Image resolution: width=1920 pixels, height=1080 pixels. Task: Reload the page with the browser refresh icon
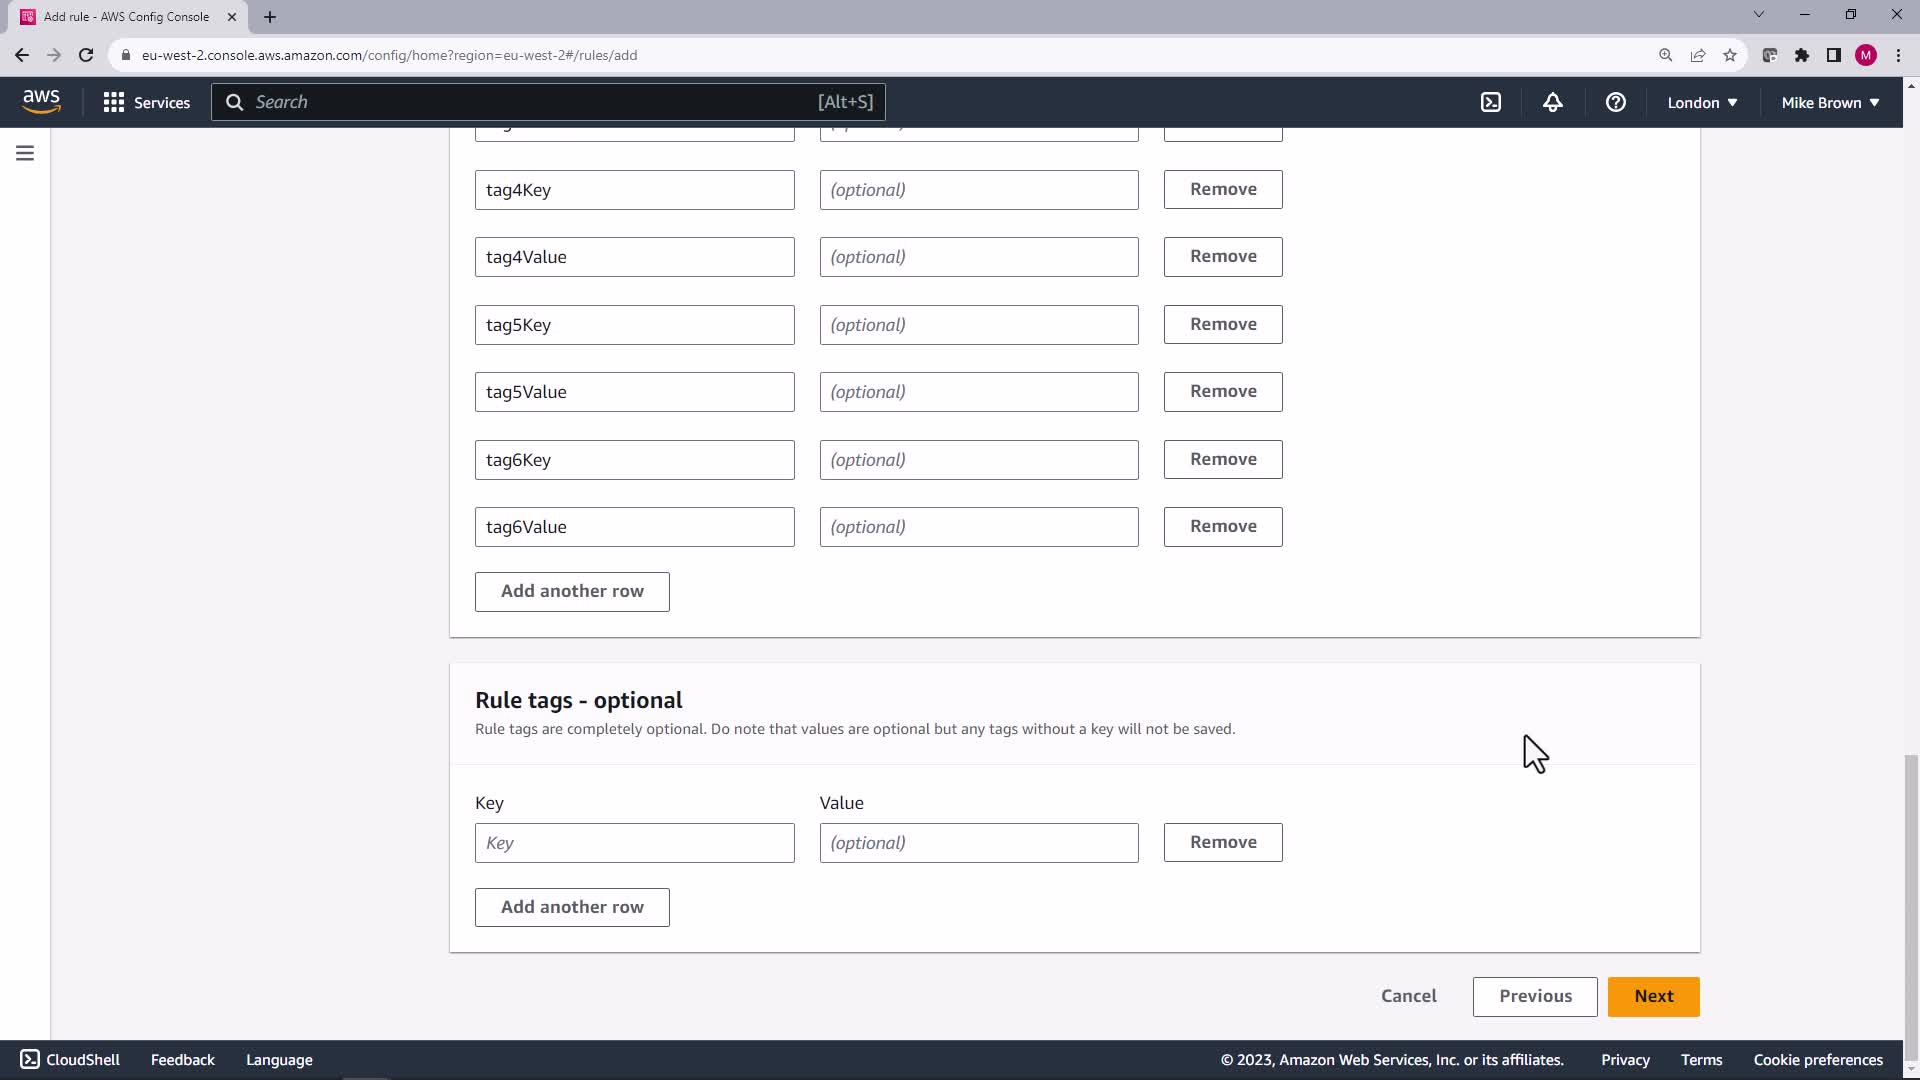86,55
